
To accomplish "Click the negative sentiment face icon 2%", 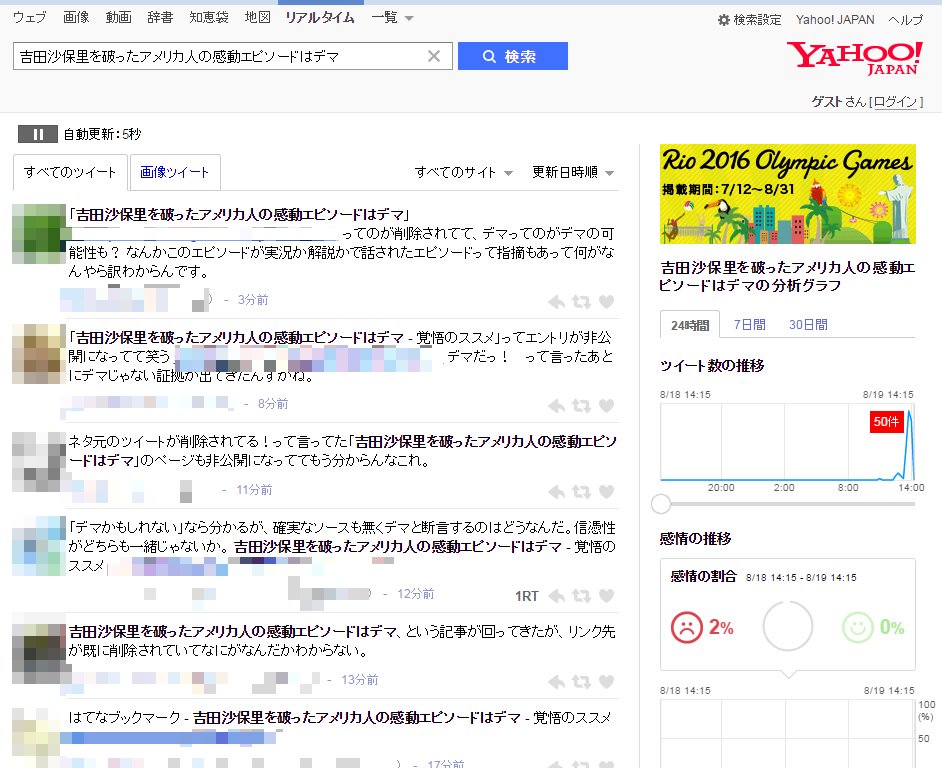I will point(687,627).
